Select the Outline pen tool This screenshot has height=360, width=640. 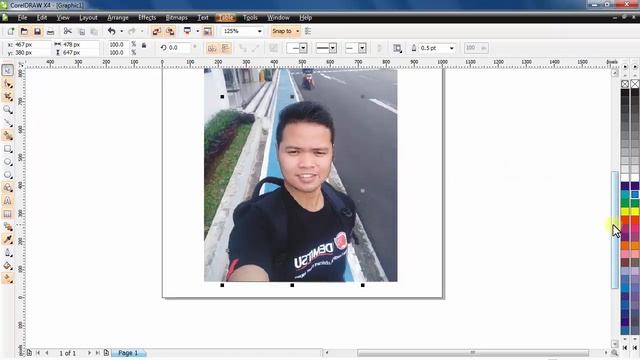7,253
